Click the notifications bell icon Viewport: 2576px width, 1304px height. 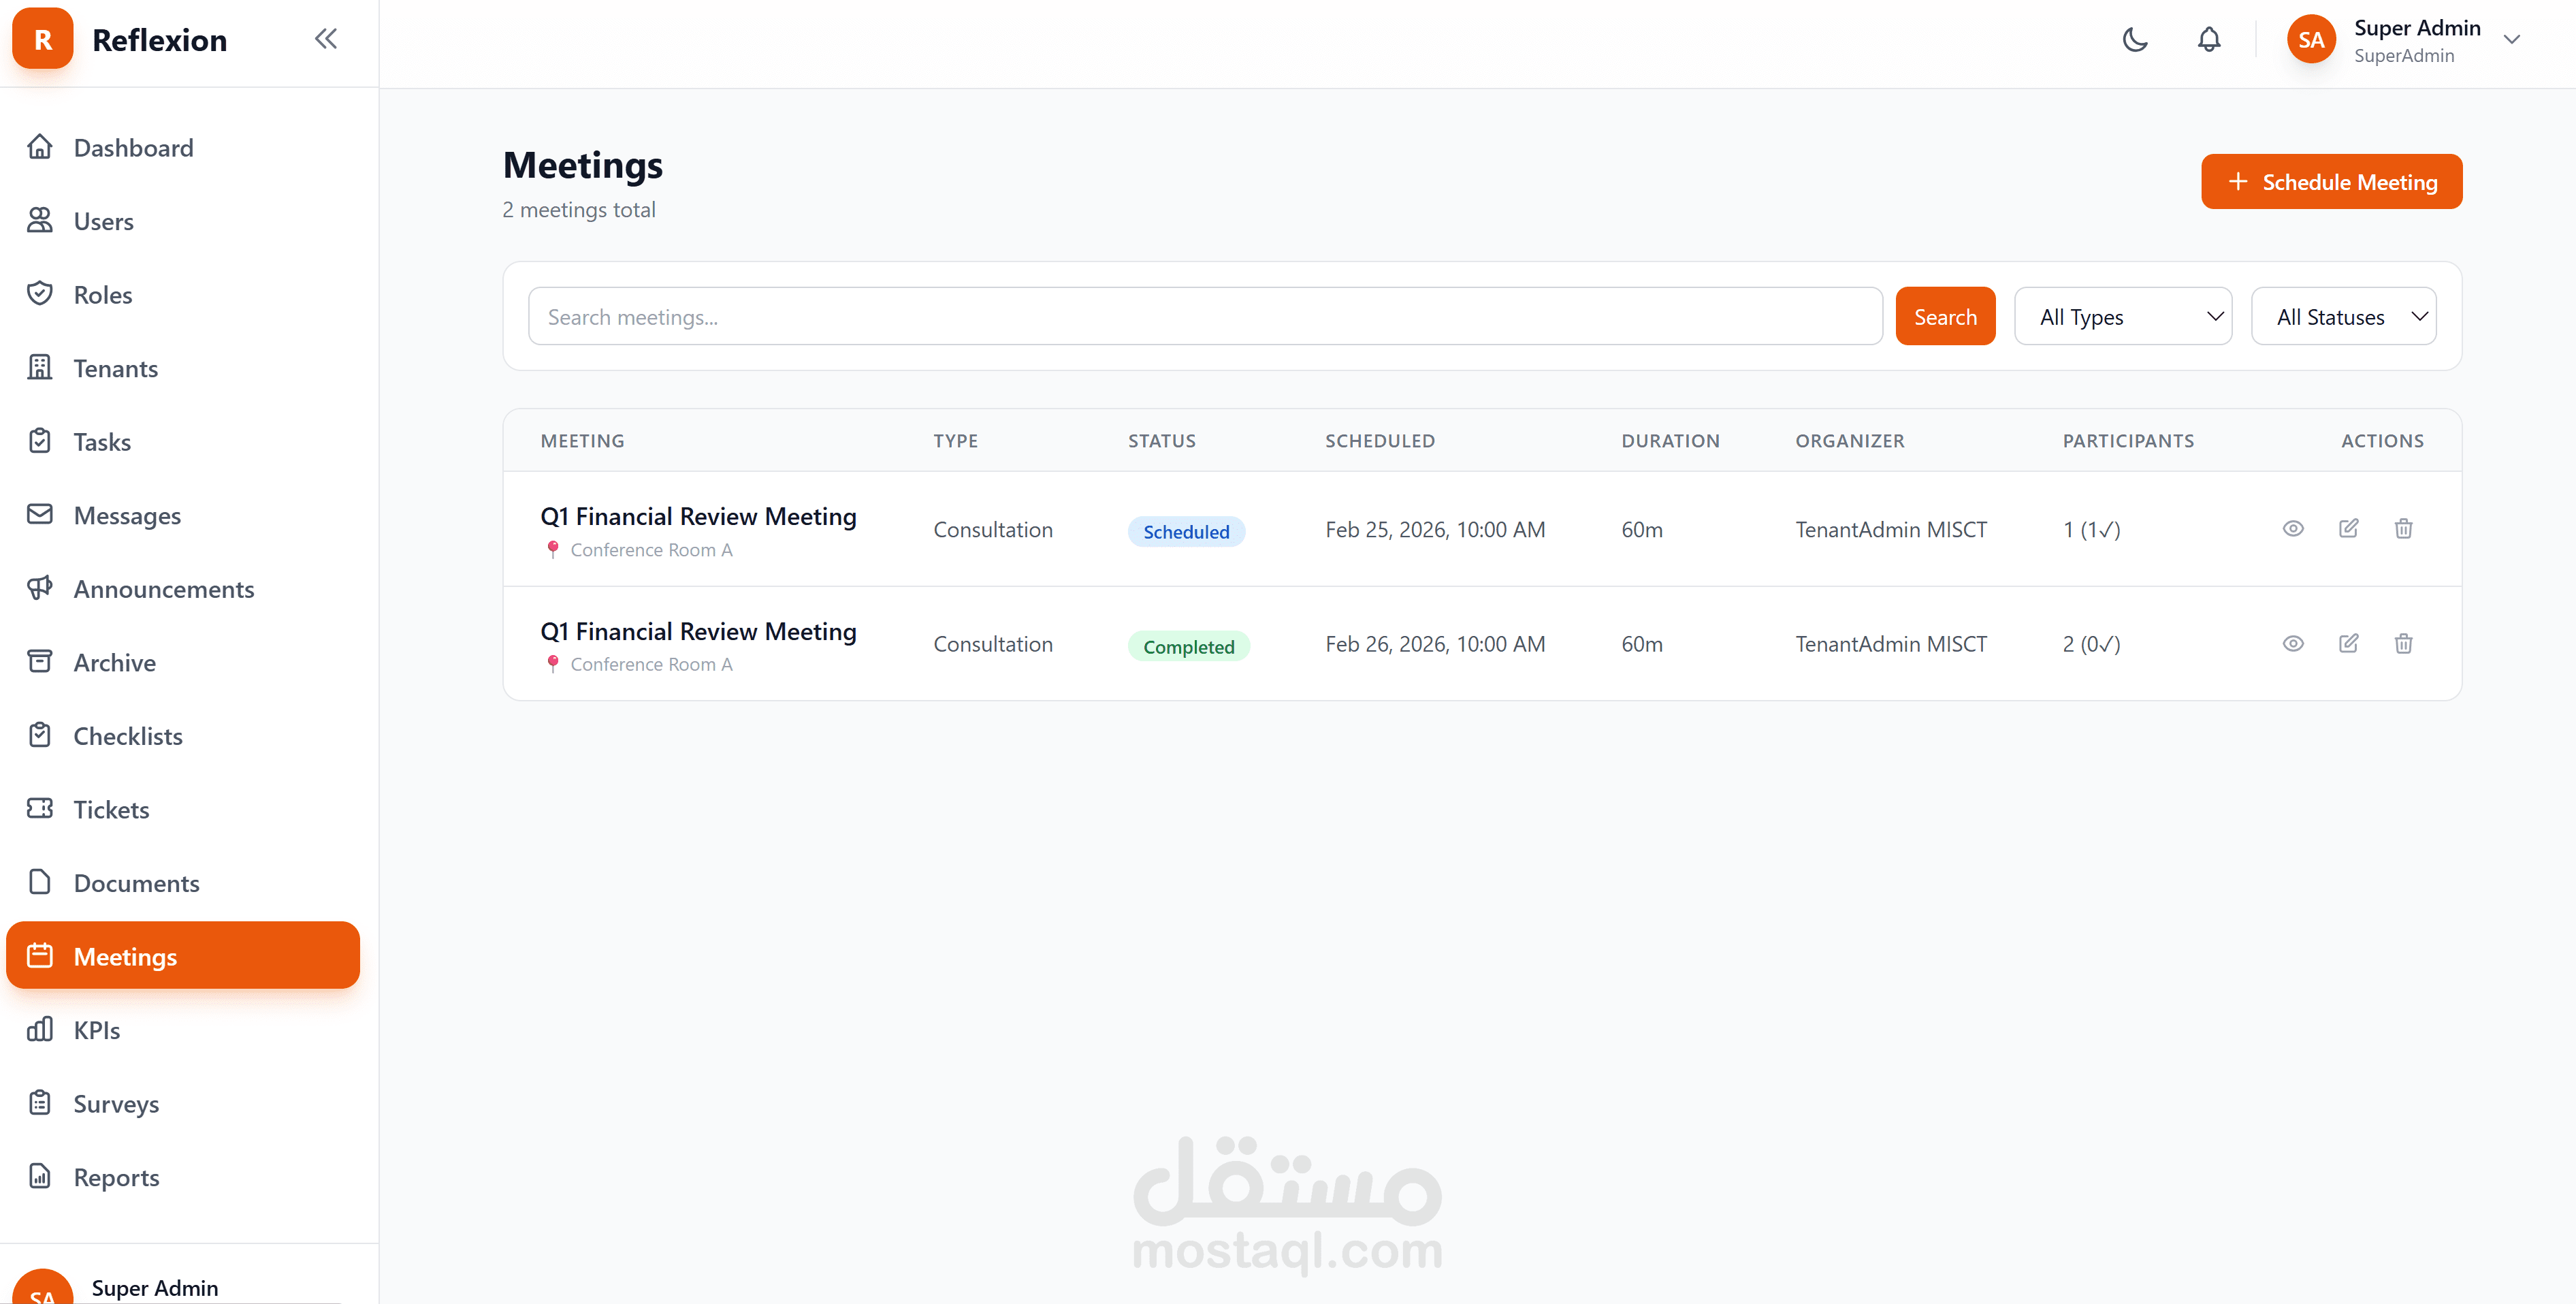coord(2208,40)
